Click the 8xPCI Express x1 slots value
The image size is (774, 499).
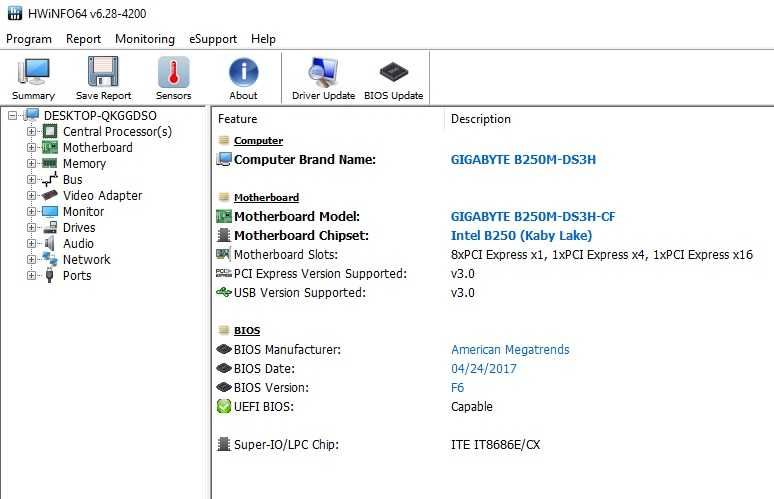602,255
